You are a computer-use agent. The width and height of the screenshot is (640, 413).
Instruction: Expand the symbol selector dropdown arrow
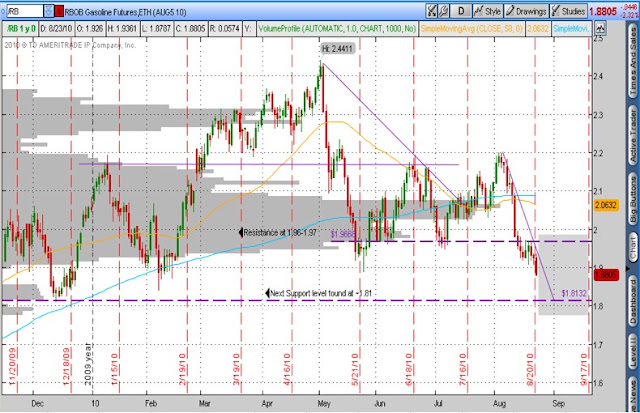click(x=48, y=11)
